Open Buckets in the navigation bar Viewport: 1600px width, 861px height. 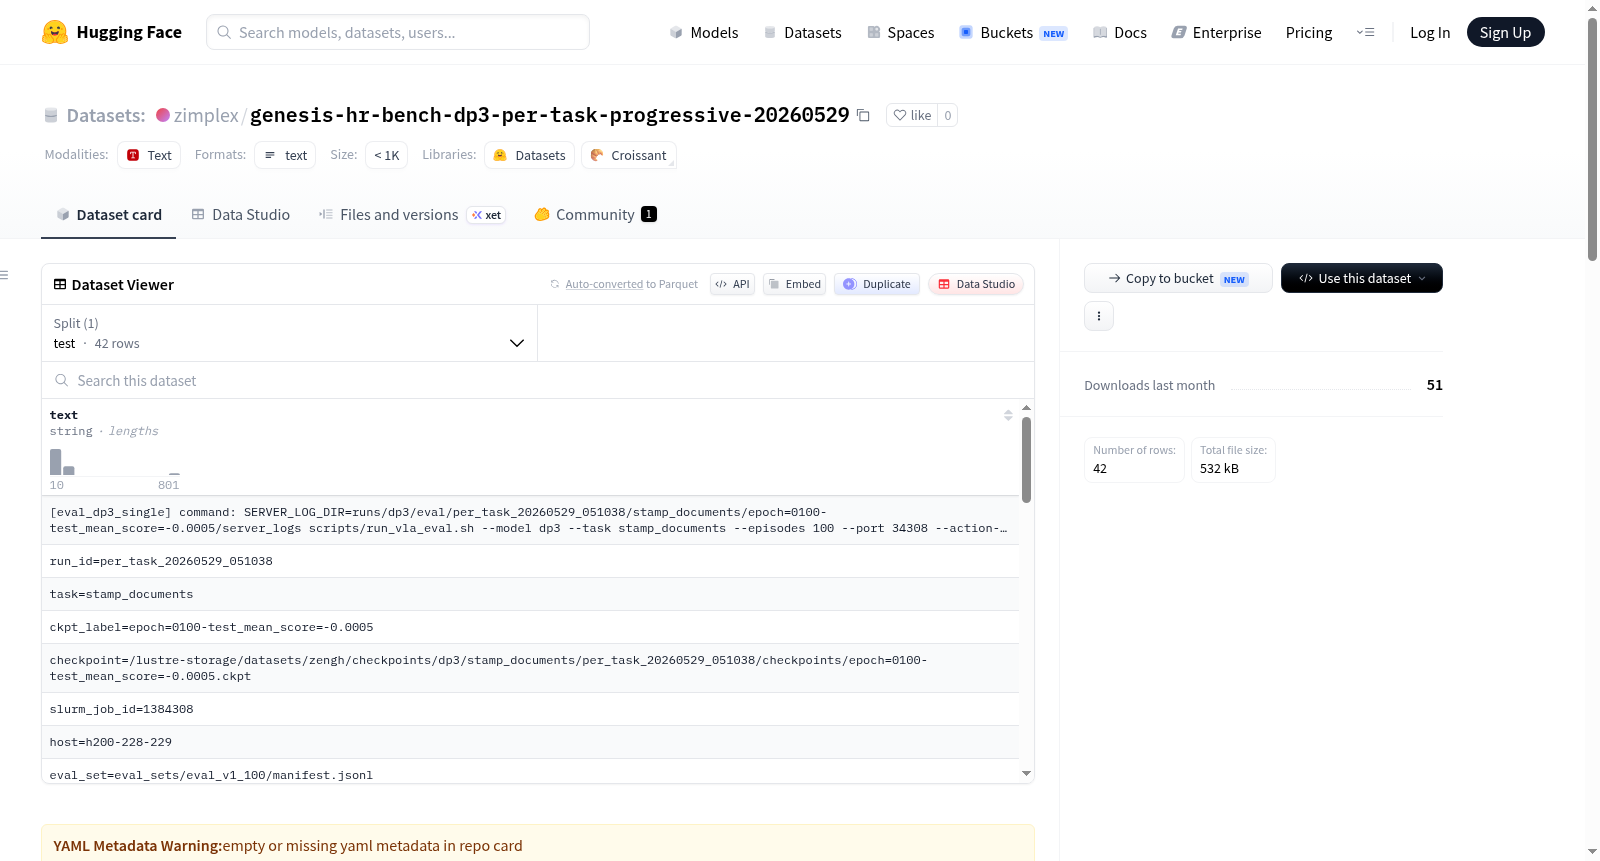(x=1013, y=32)
